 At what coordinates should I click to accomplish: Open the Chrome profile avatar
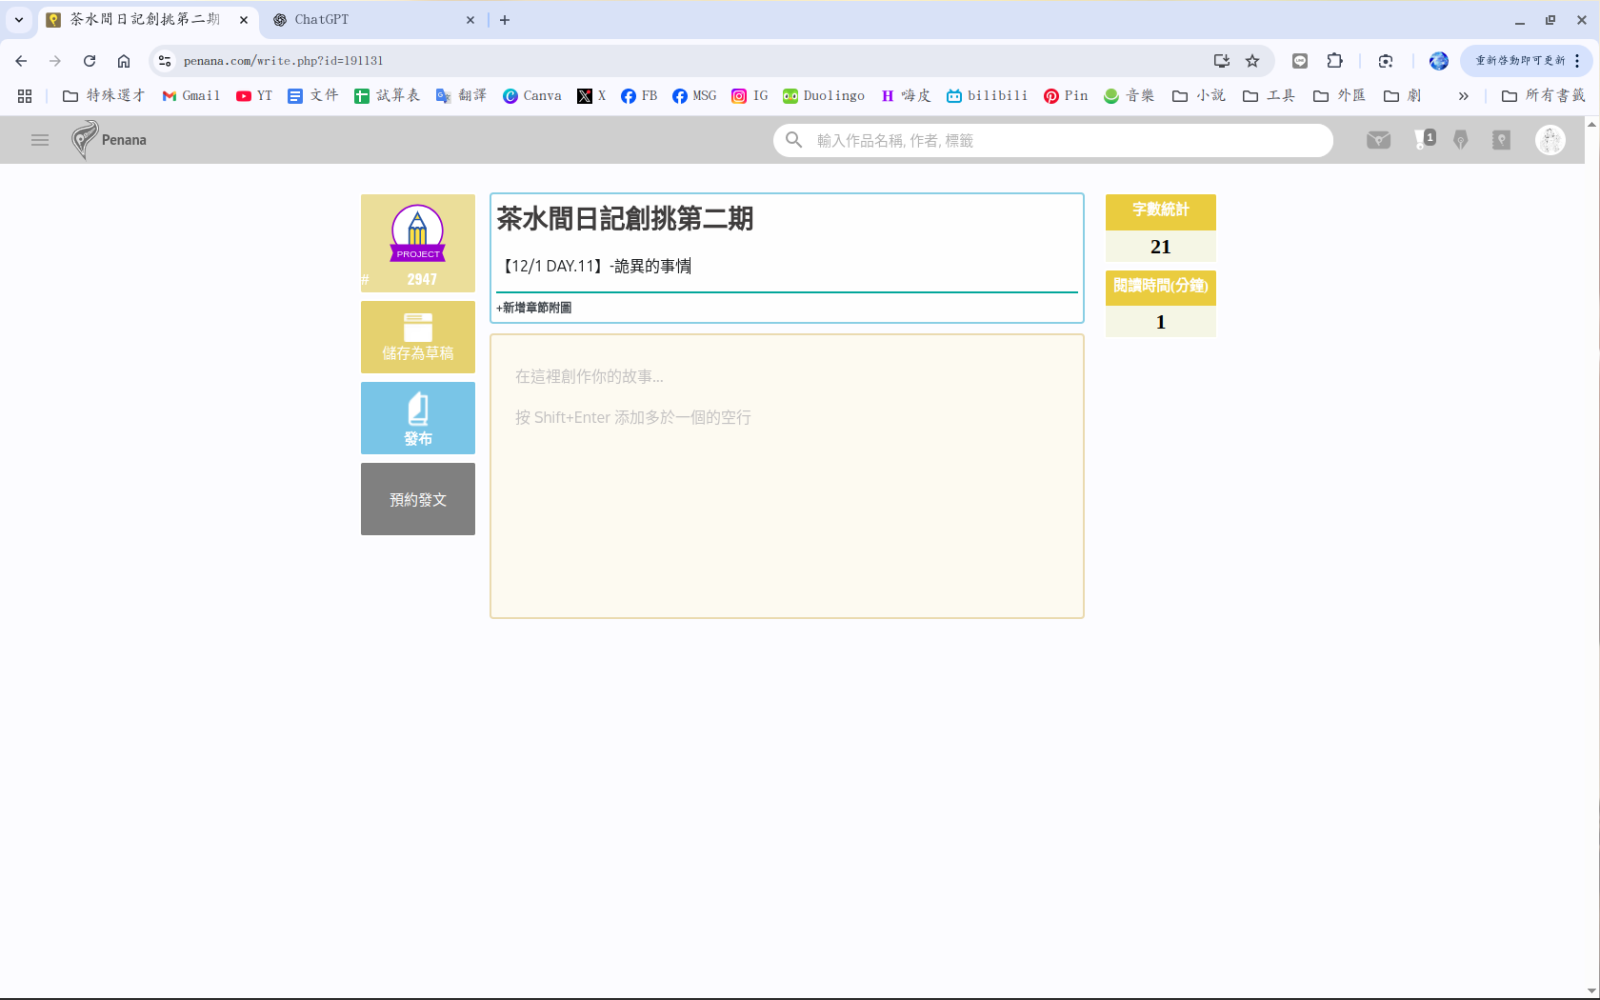1438,61
